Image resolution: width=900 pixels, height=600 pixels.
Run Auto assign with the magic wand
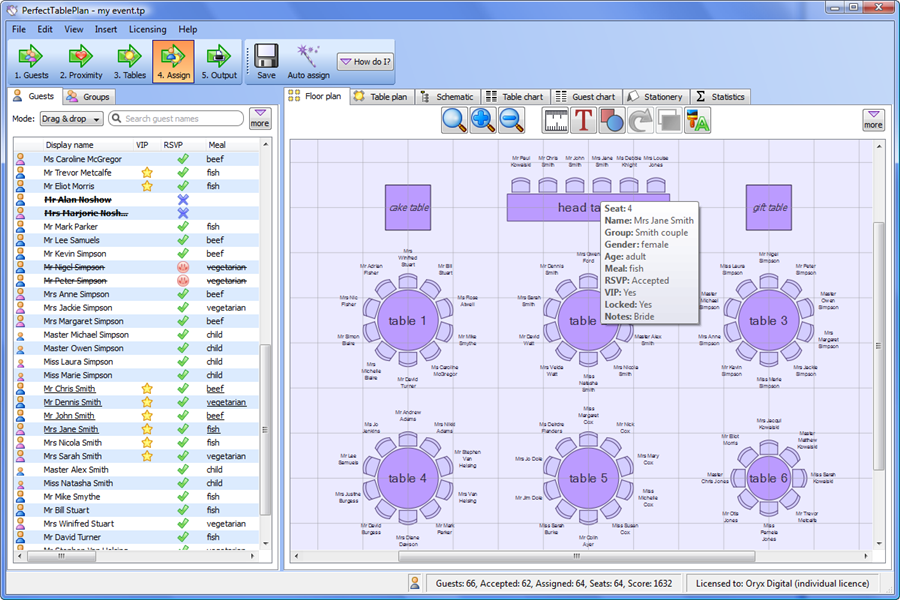point(308,61)
